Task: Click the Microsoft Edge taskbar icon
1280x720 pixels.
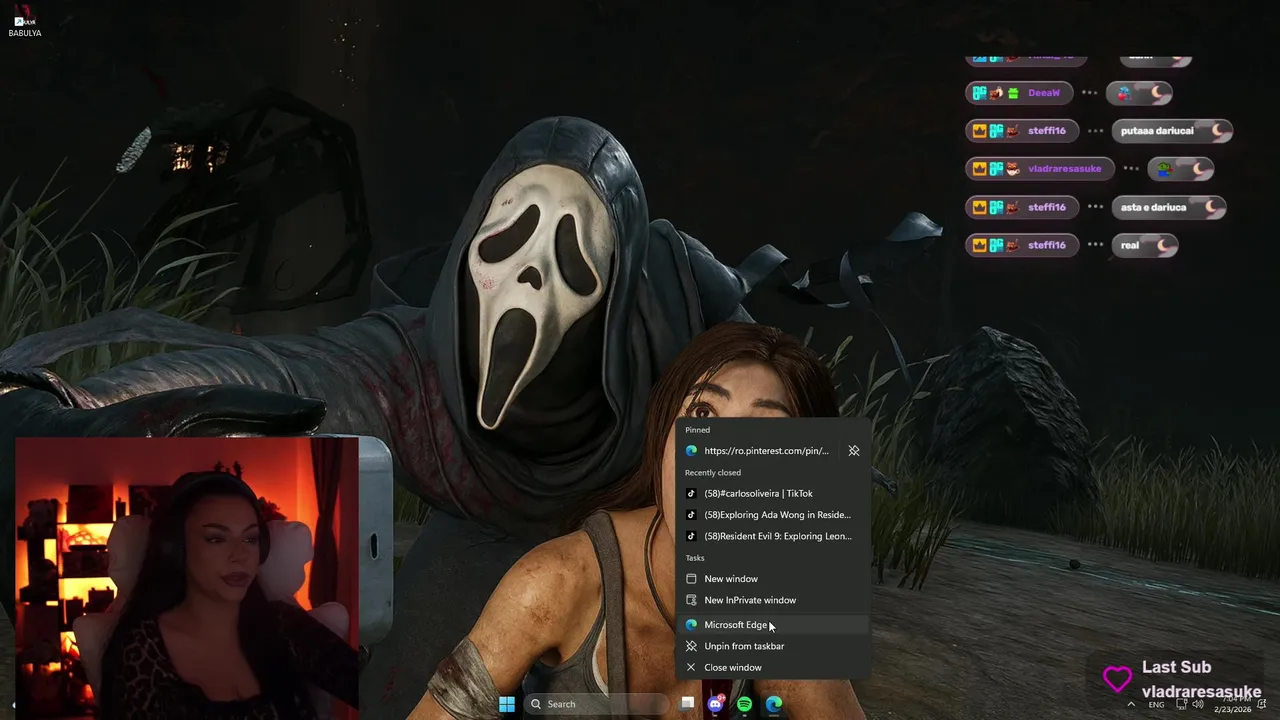Action: tap(774, 704)
